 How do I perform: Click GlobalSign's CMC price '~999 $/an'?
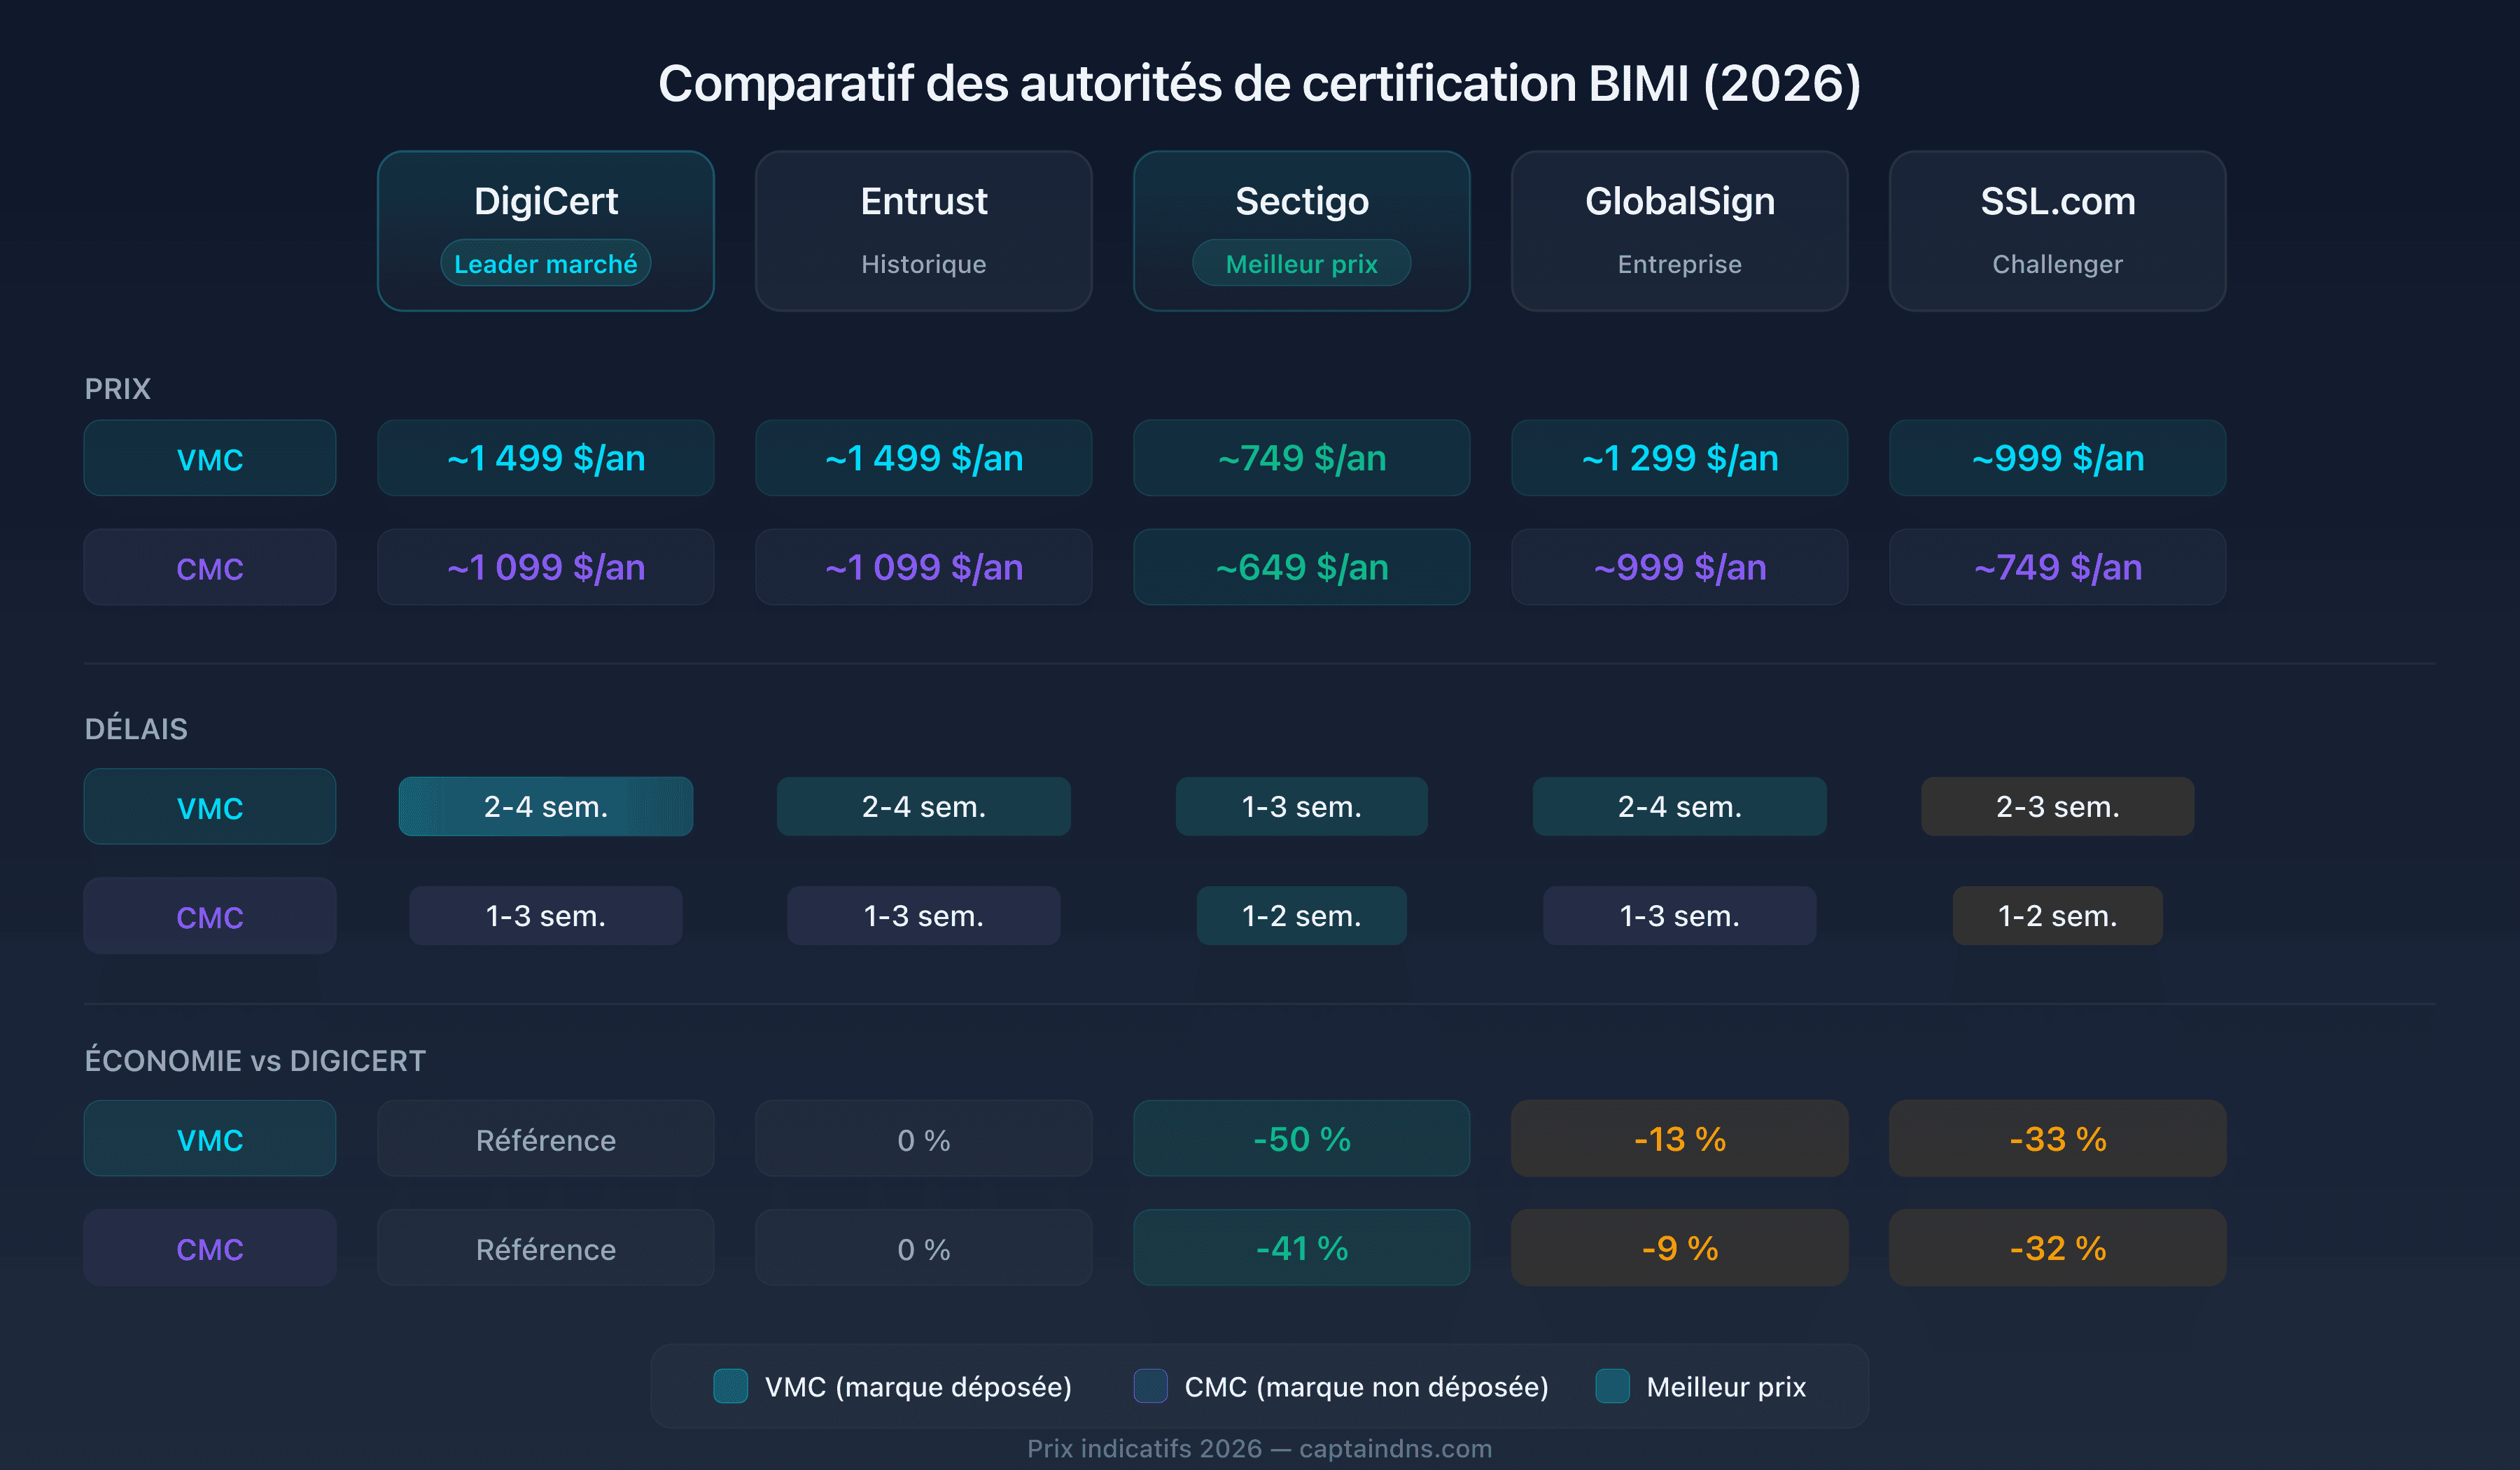(1680, 567)
